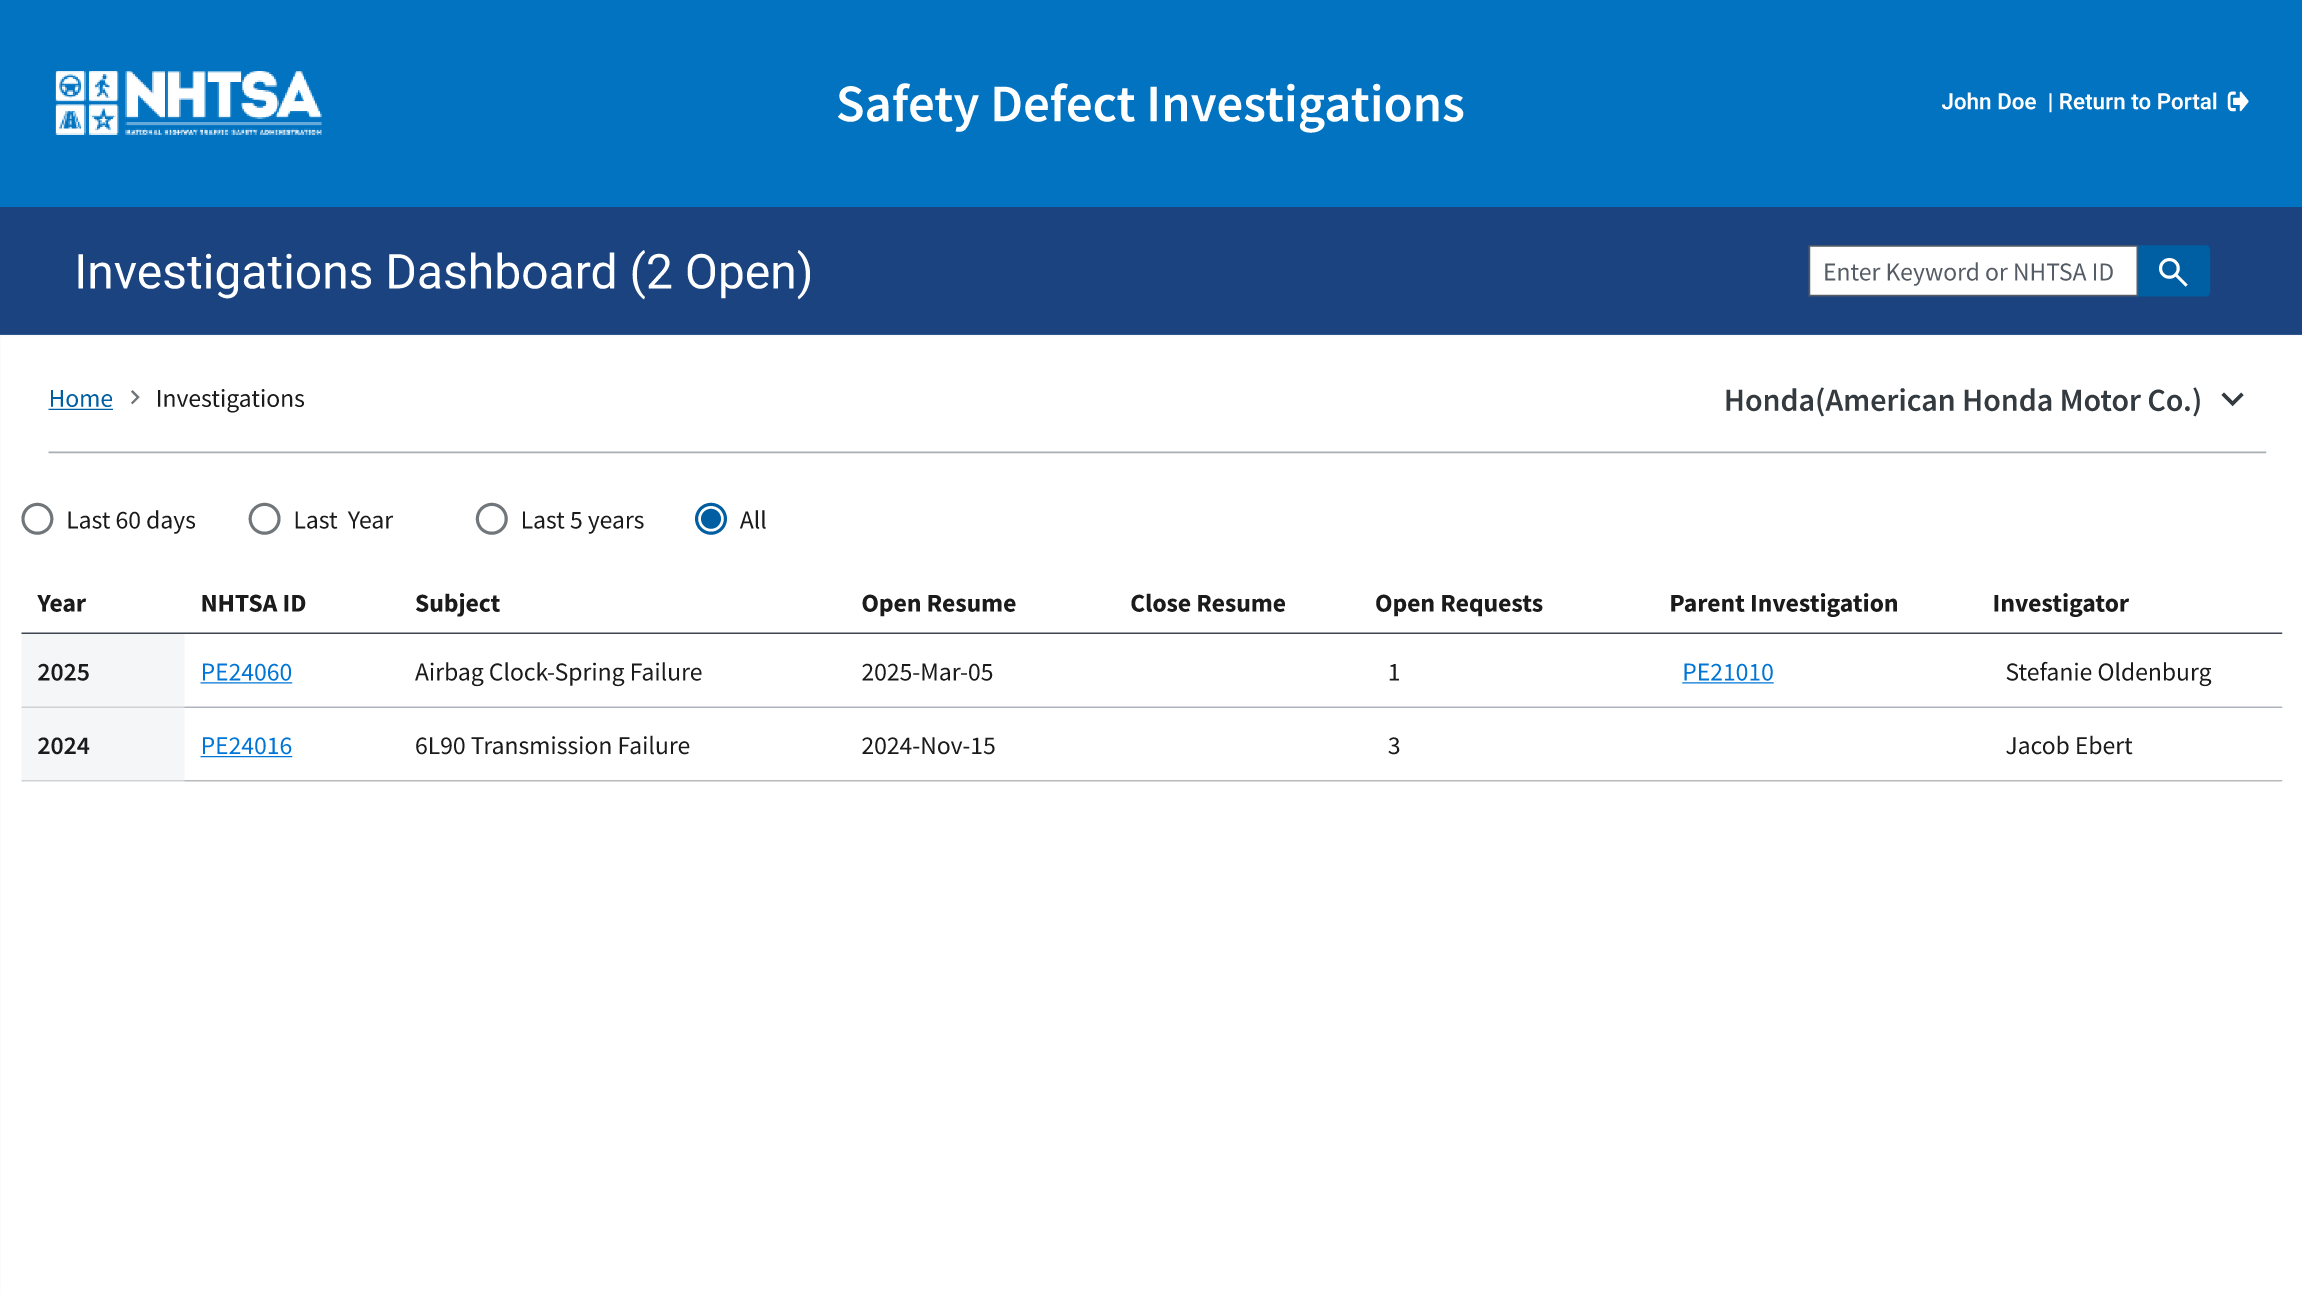Select the Last 60 days filter
The image size is (2302, 1294).
click(x=38, y=519)
